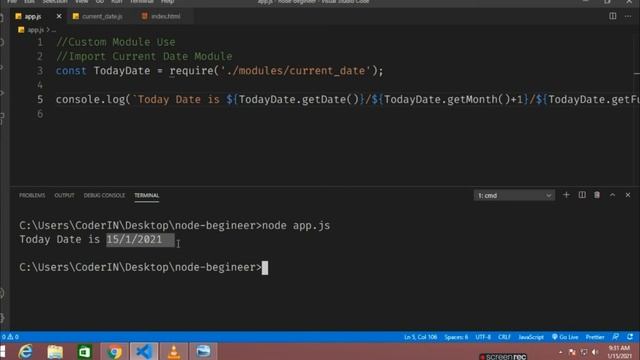Click the terminal prompt cursor
Viewport: 640px width, 360px height.
point(265,268)
